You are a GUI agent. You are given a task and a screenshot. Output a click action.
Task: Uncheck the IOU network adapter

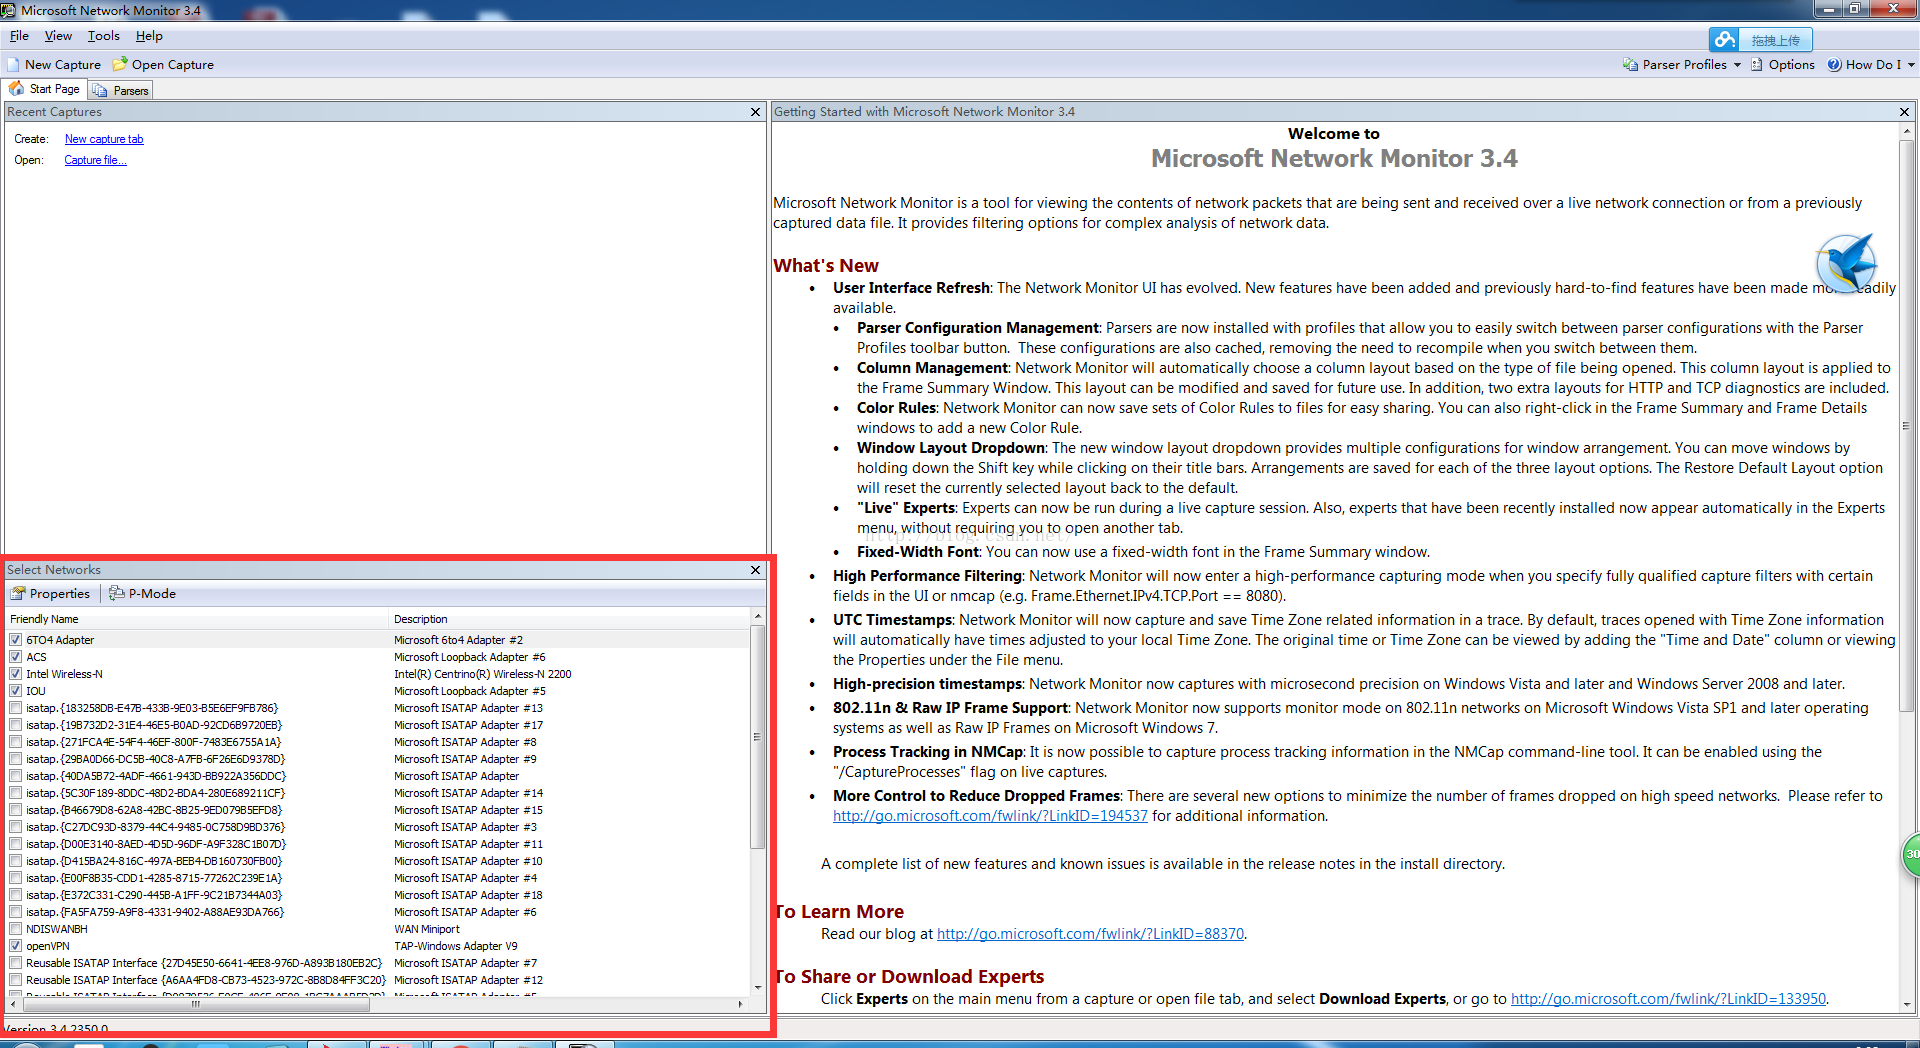coord(16,691)
